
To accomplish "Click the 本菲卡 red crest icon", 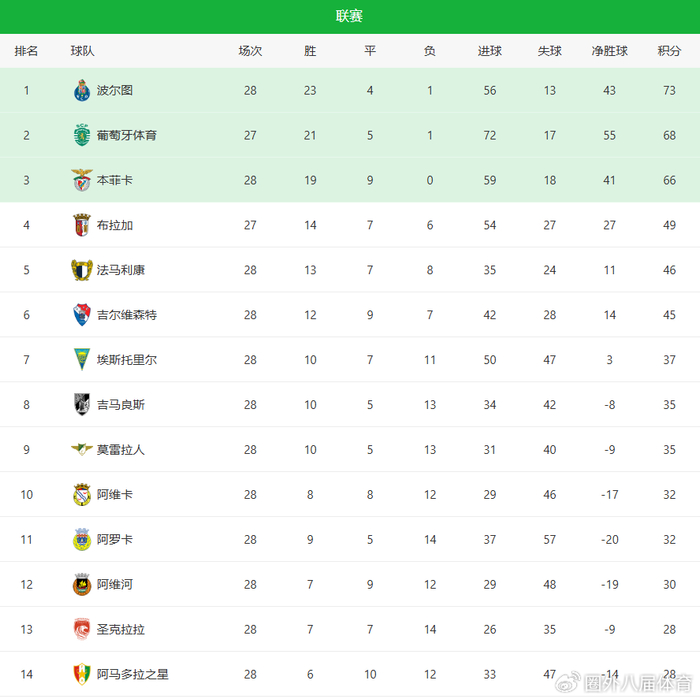I will (82, 180).
